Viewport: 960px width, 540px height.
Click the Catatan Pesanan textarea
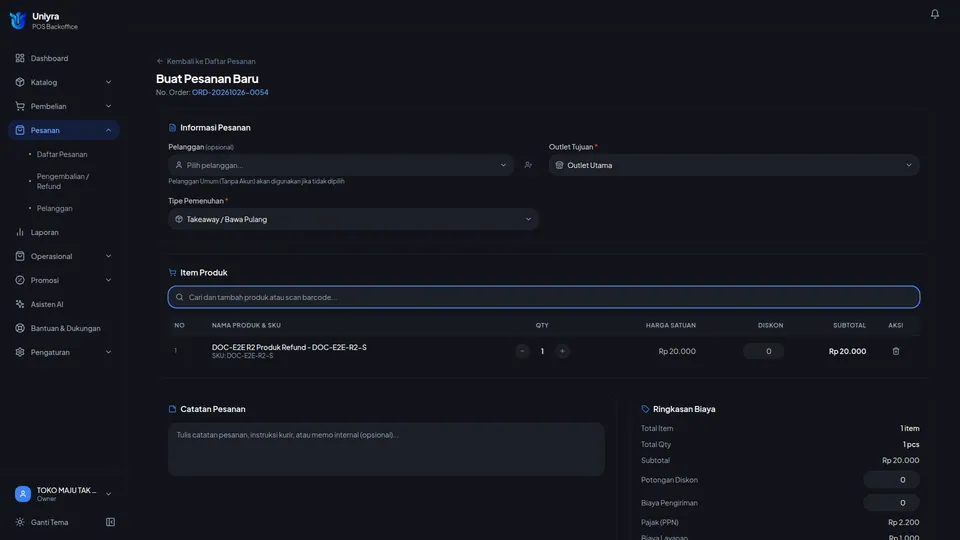click(x=386, y=449)
